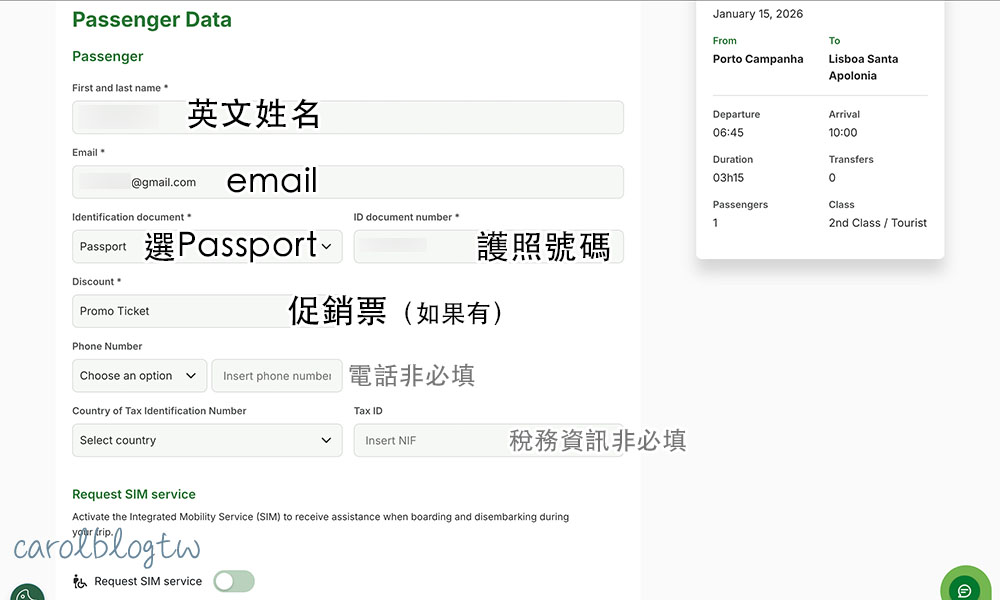Click 'Porto Campanha' origin in trip summary
Screen dimensions: 1000x600
758,59
